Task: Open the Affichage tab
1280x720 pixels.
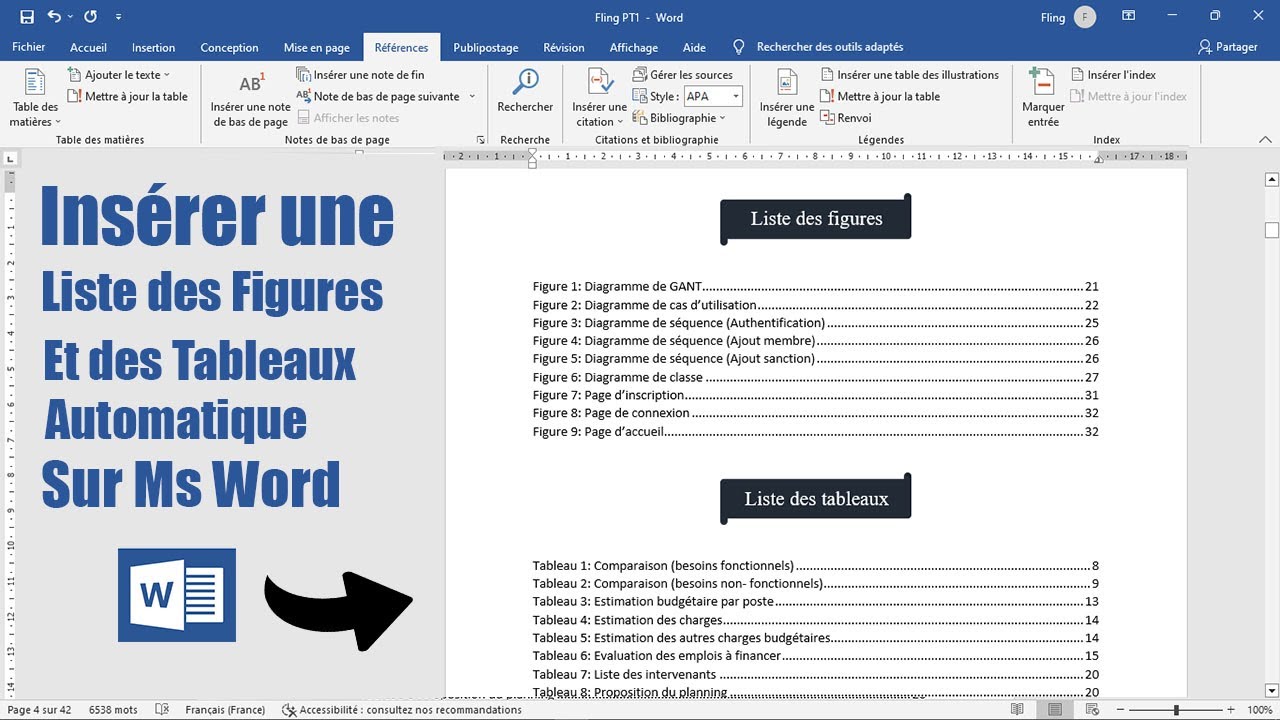Action: click(634, 47)
